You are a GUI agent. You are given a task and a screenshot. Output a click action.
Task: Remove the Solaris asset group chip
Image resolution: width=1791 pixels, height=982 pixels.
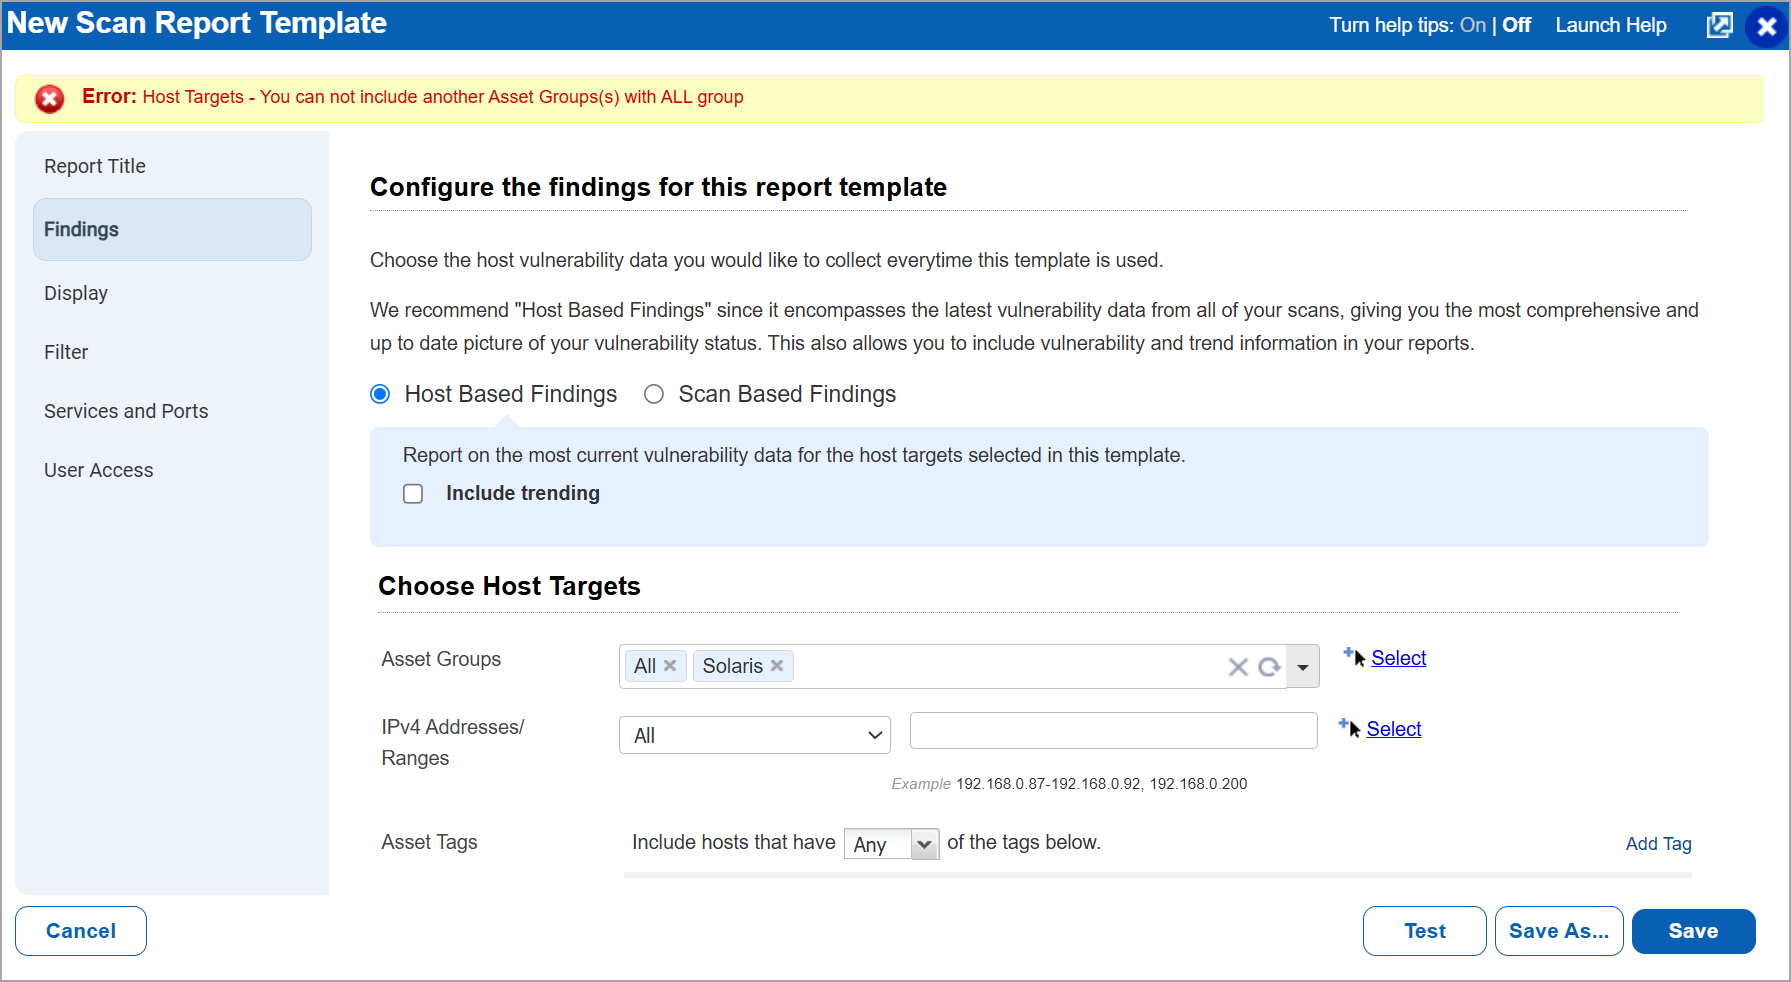(776, 665)
